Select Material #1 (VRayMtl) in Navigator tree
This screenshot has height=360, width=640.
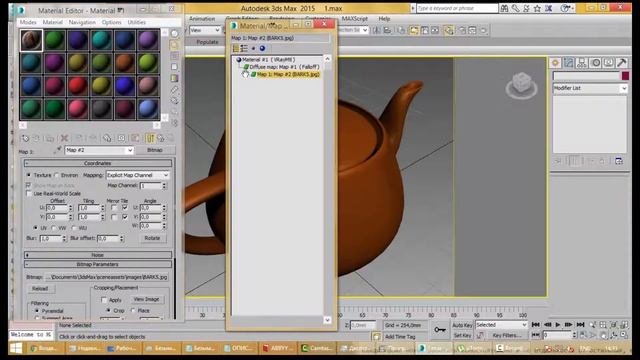pyautogui.click(x=268, y=60)
